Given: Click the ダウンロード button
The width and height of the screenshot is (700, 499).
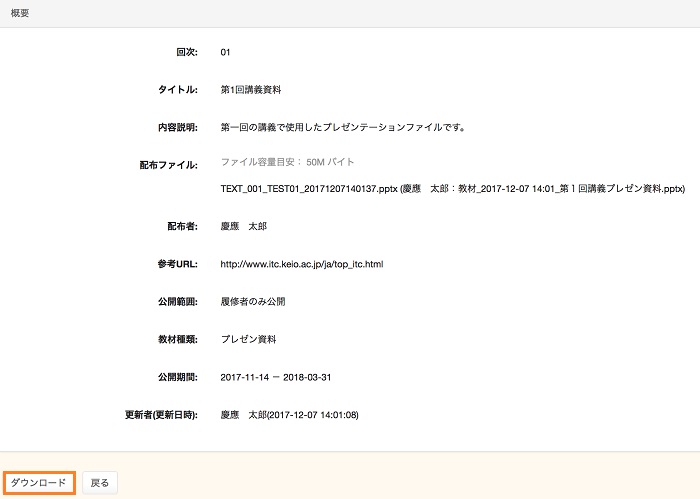Looking at the screenshot, I should pos(39,483).
